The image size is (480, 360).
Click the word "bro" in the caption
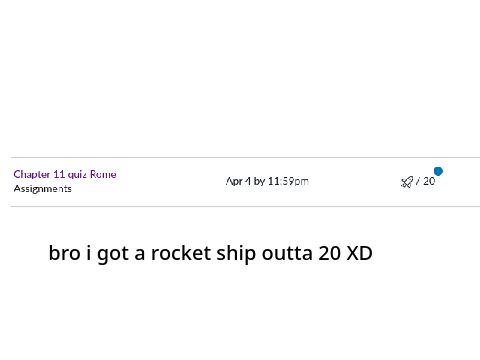[65, 253]
